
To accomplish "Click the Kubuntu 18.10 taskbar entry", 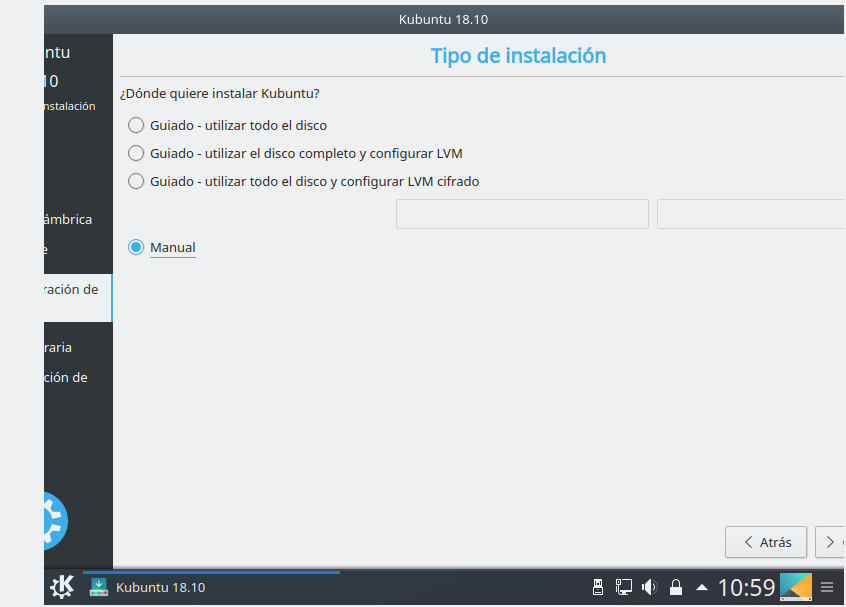I will [211, 587].
